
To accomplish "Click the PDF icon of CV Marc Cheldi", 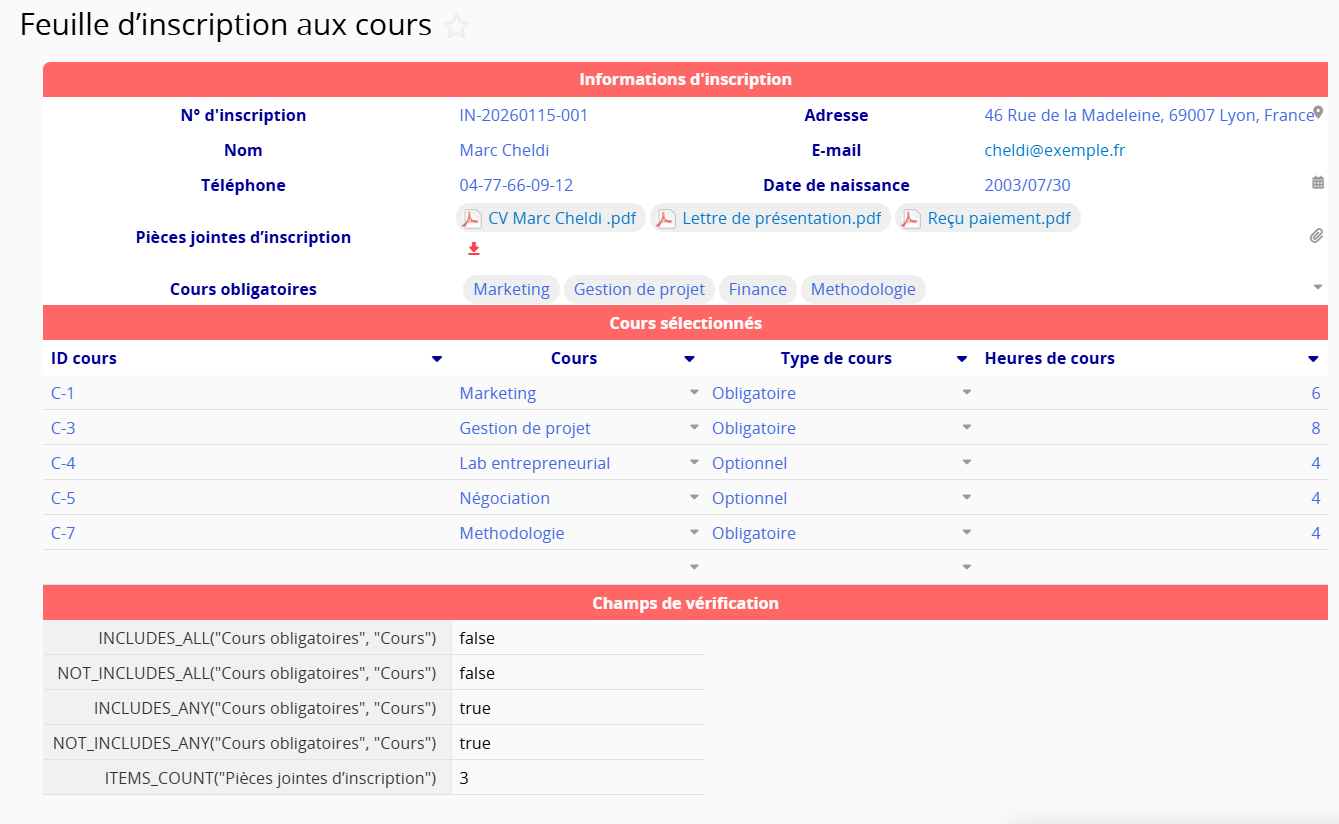I will (472, 219).
